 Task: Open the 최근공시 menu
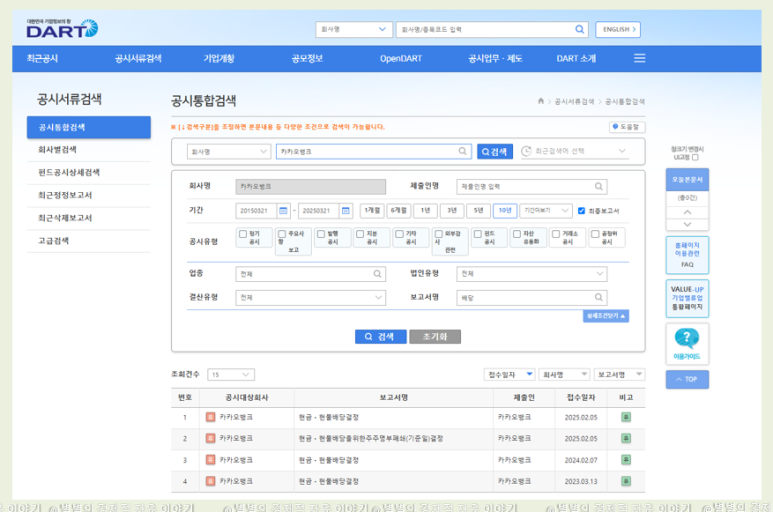pos(42,58)
